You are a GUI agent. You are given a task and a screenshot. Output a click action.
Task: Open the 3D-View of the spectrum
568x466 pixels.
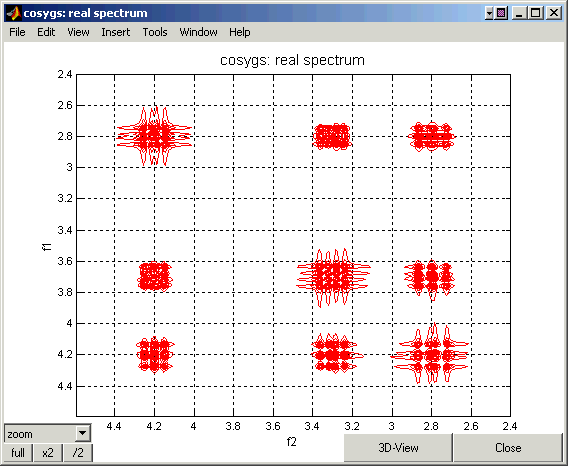(x=398, y=448)
